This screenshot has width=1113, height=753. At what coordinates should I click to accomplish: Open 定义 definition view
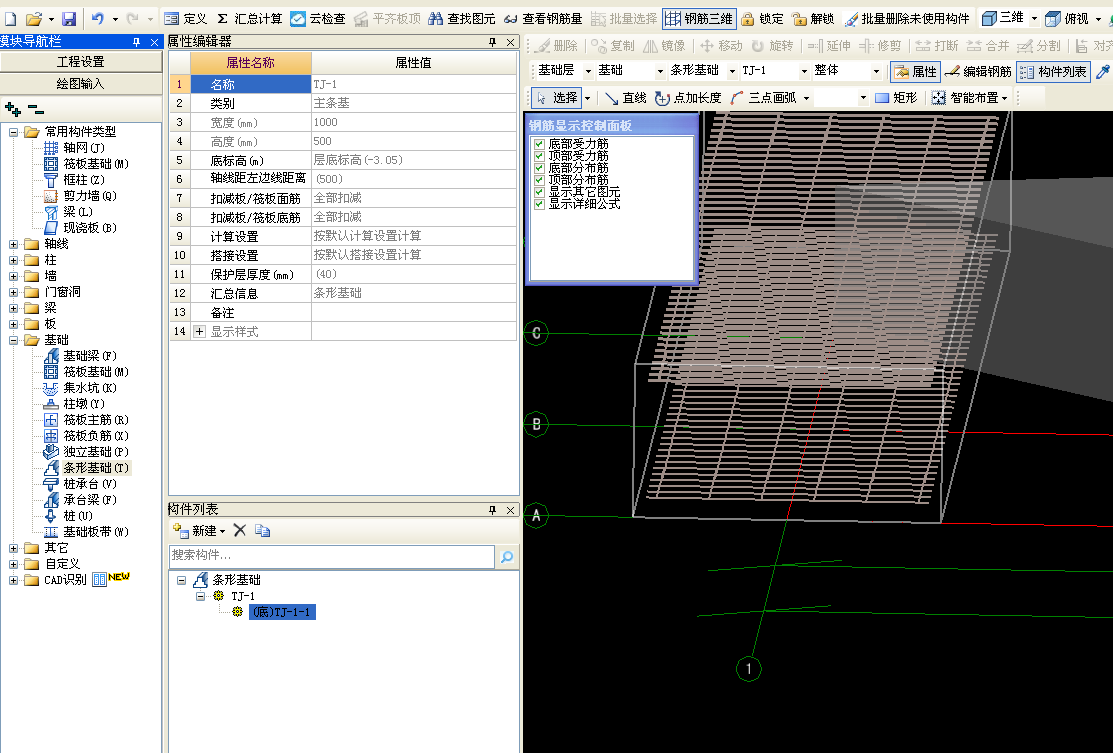(x=186, y=19)
